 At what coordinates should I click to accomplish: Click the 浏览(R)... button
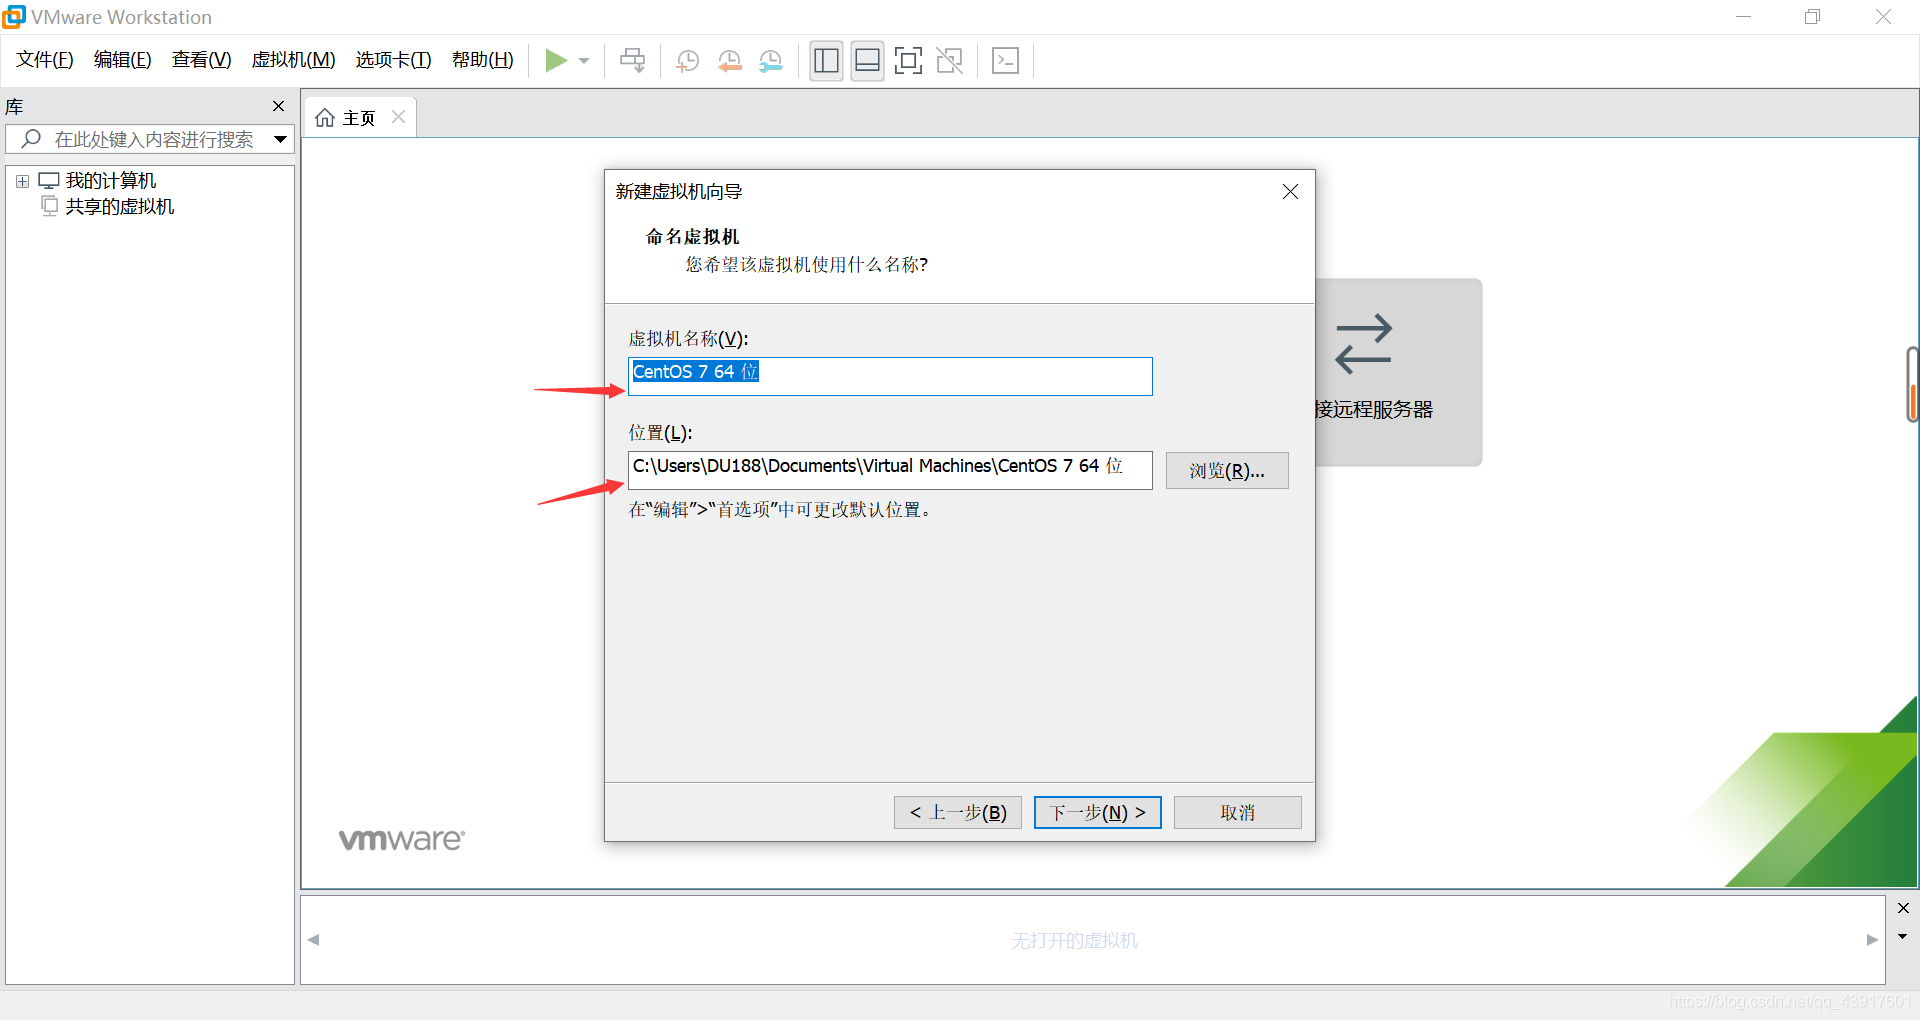[x=1227, y=471]
